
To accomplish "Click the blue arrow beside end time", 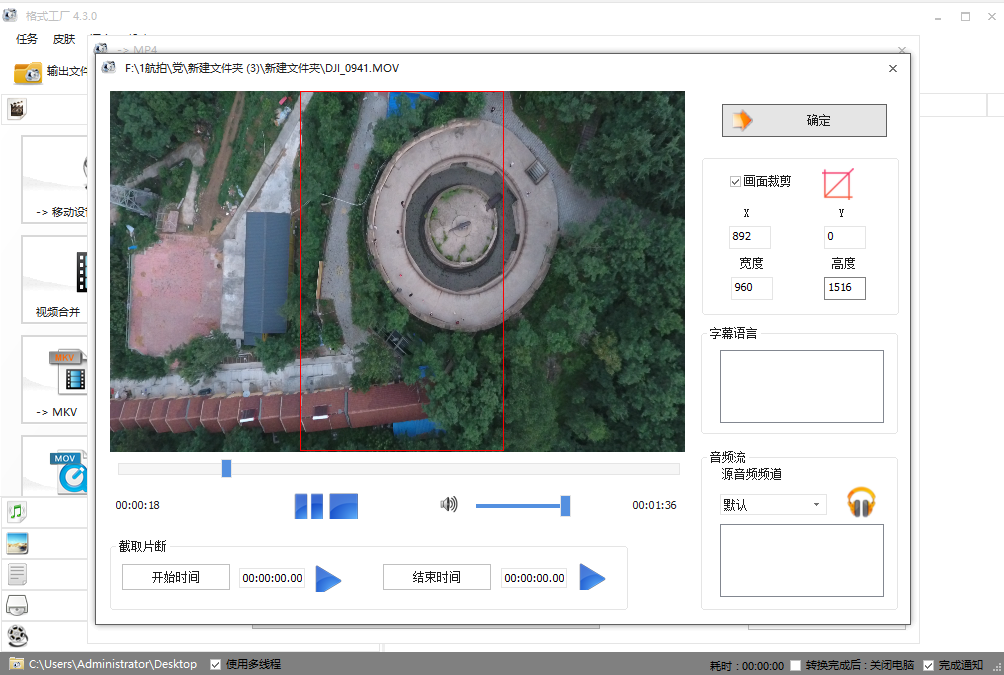I will tap(592, 578).
